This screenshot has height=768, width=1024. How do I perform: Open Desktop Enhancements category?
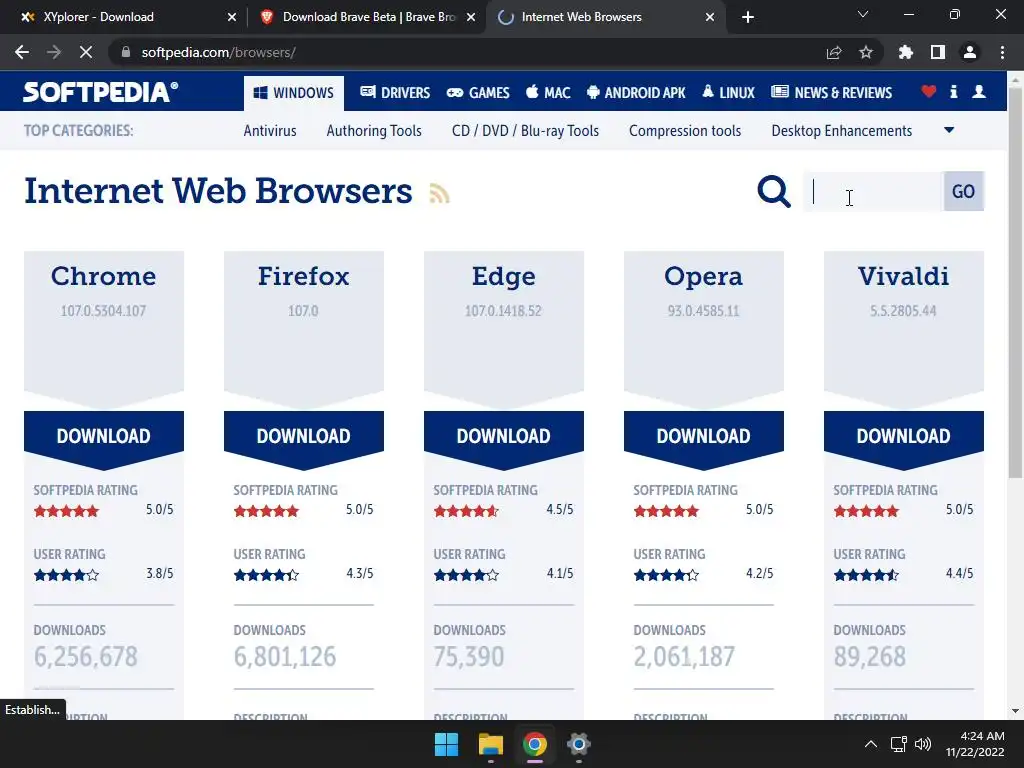tap(842, 131)
